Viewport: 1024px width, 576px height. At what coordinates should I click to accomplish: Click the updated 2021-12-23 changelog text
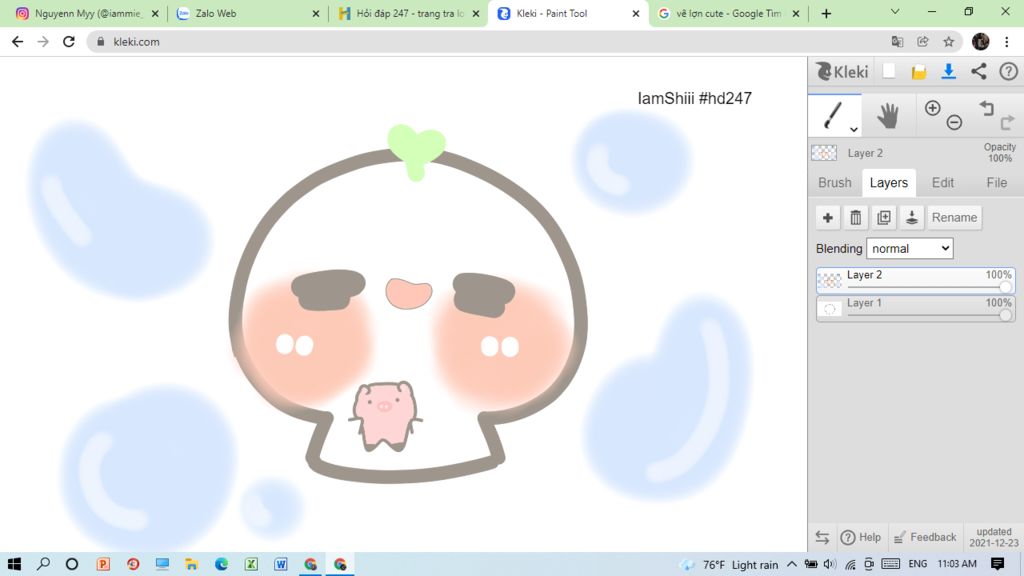994,537
